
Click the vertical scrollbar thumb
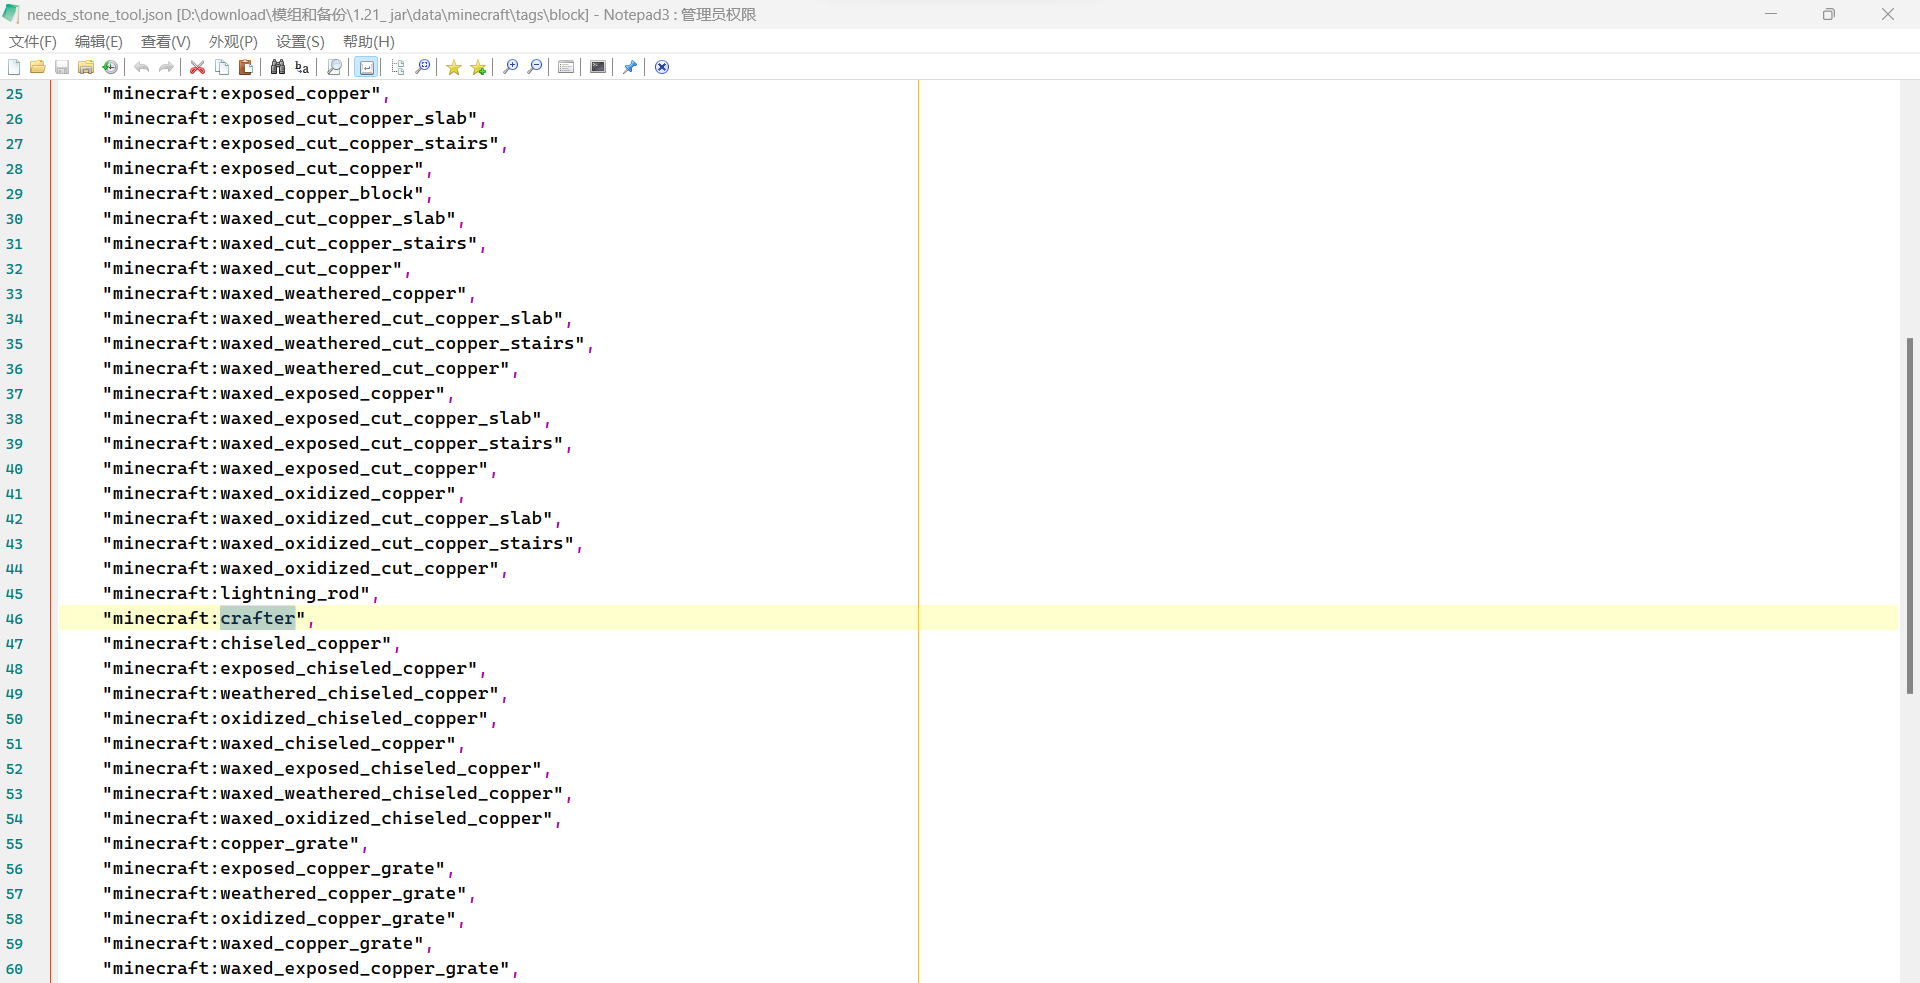[x=1909, y=515]
